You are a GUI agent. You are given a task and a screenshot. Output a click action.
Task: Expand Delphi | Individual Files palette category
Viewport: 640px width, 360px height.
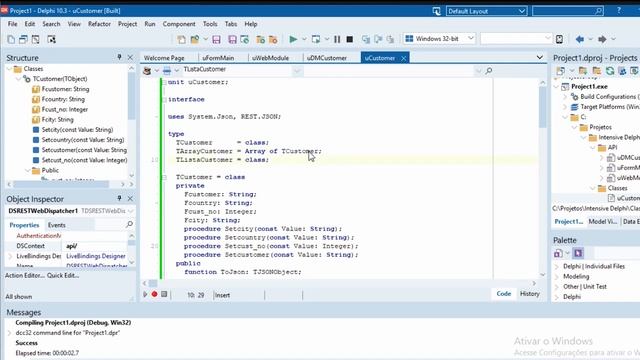pos(557,267)
